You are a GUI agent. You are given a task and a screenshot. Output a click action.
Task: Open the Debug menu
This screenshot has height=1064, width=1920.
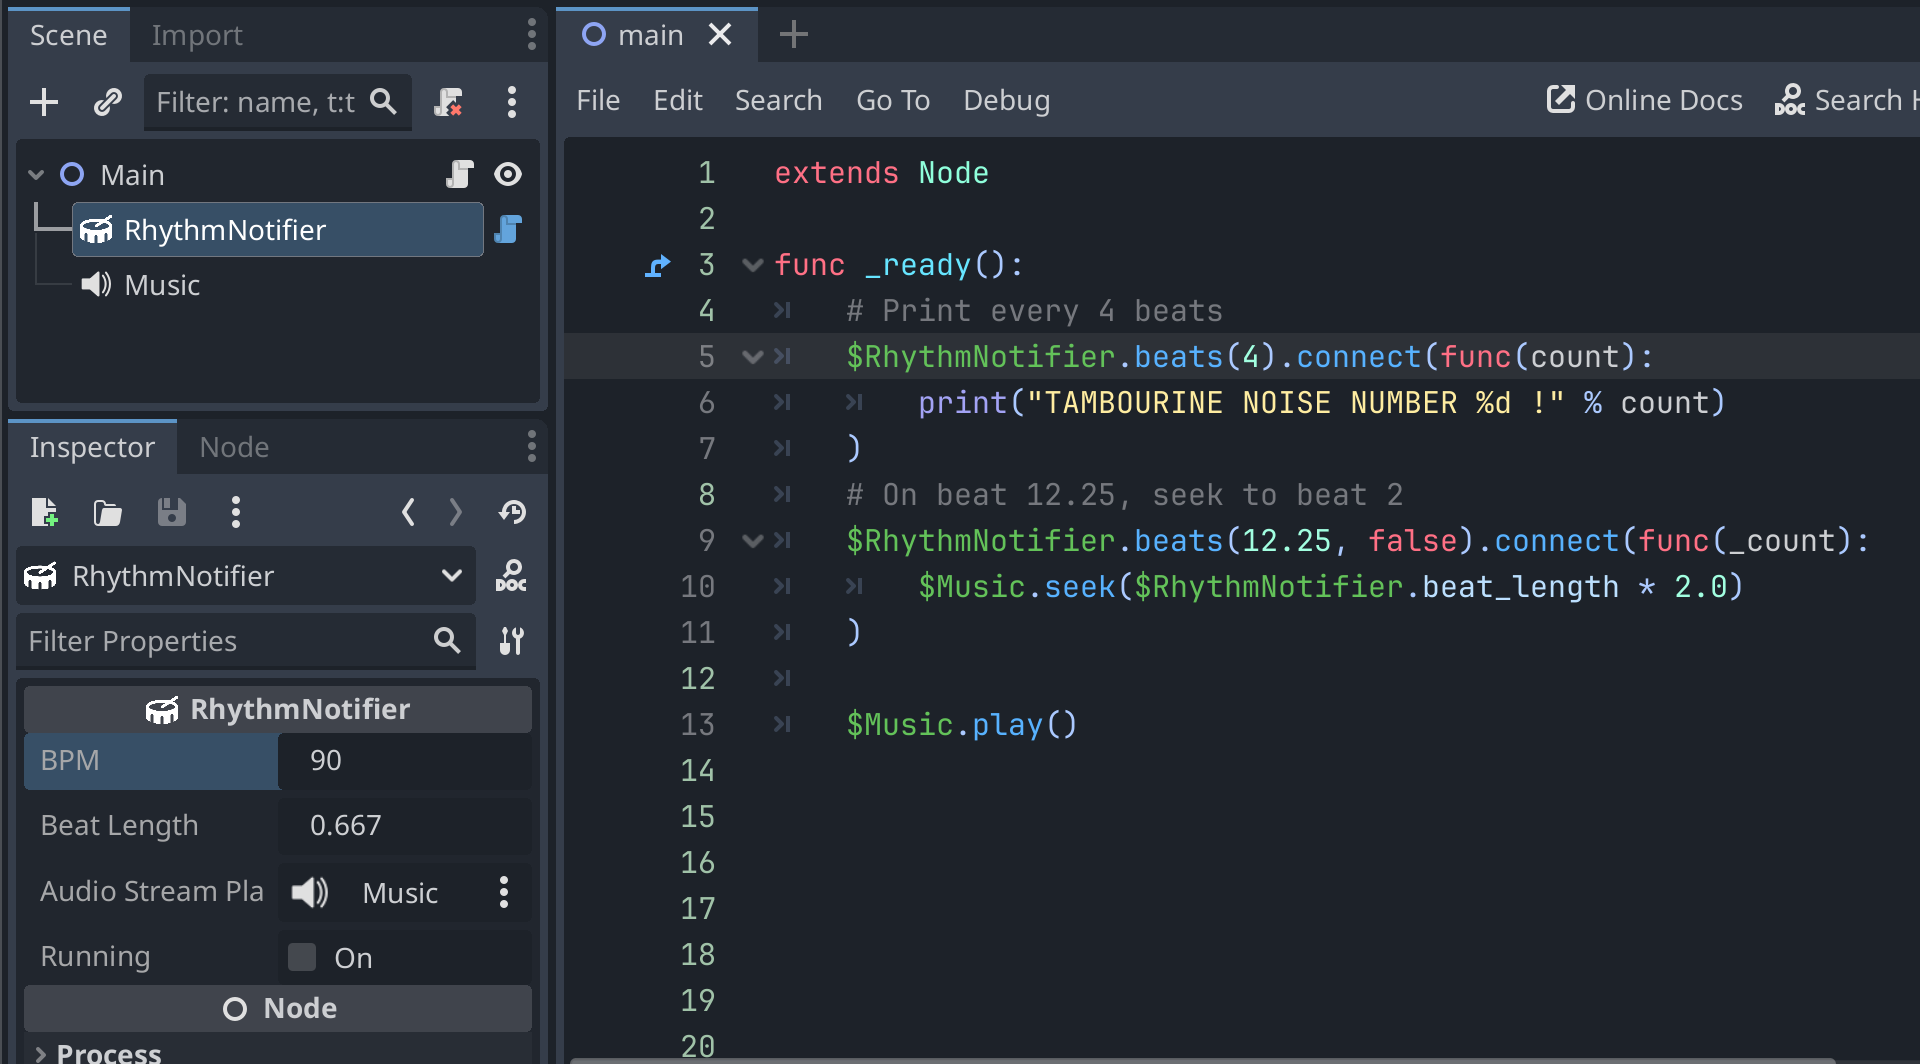click(1006, 100)
